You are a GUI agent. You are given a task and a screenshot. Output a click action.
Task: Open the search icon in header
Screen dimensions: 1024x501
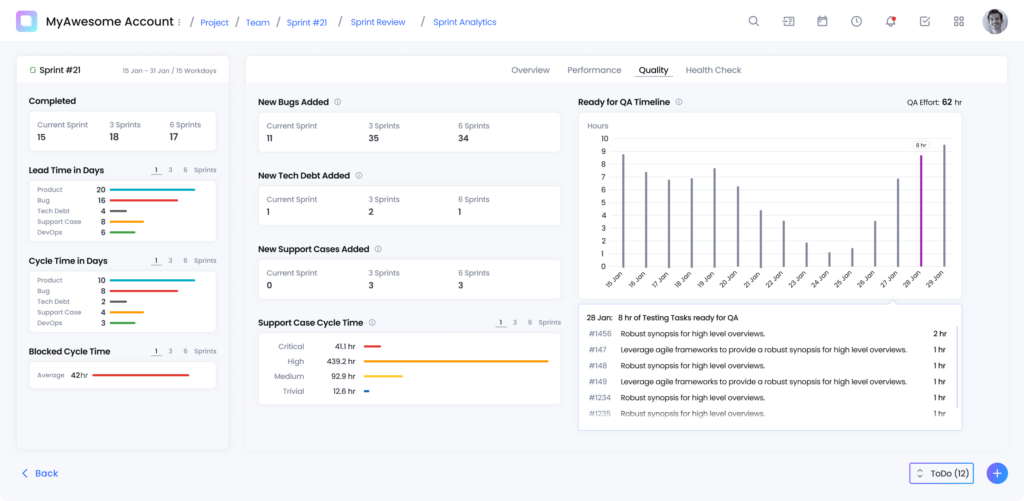(754, 22)
